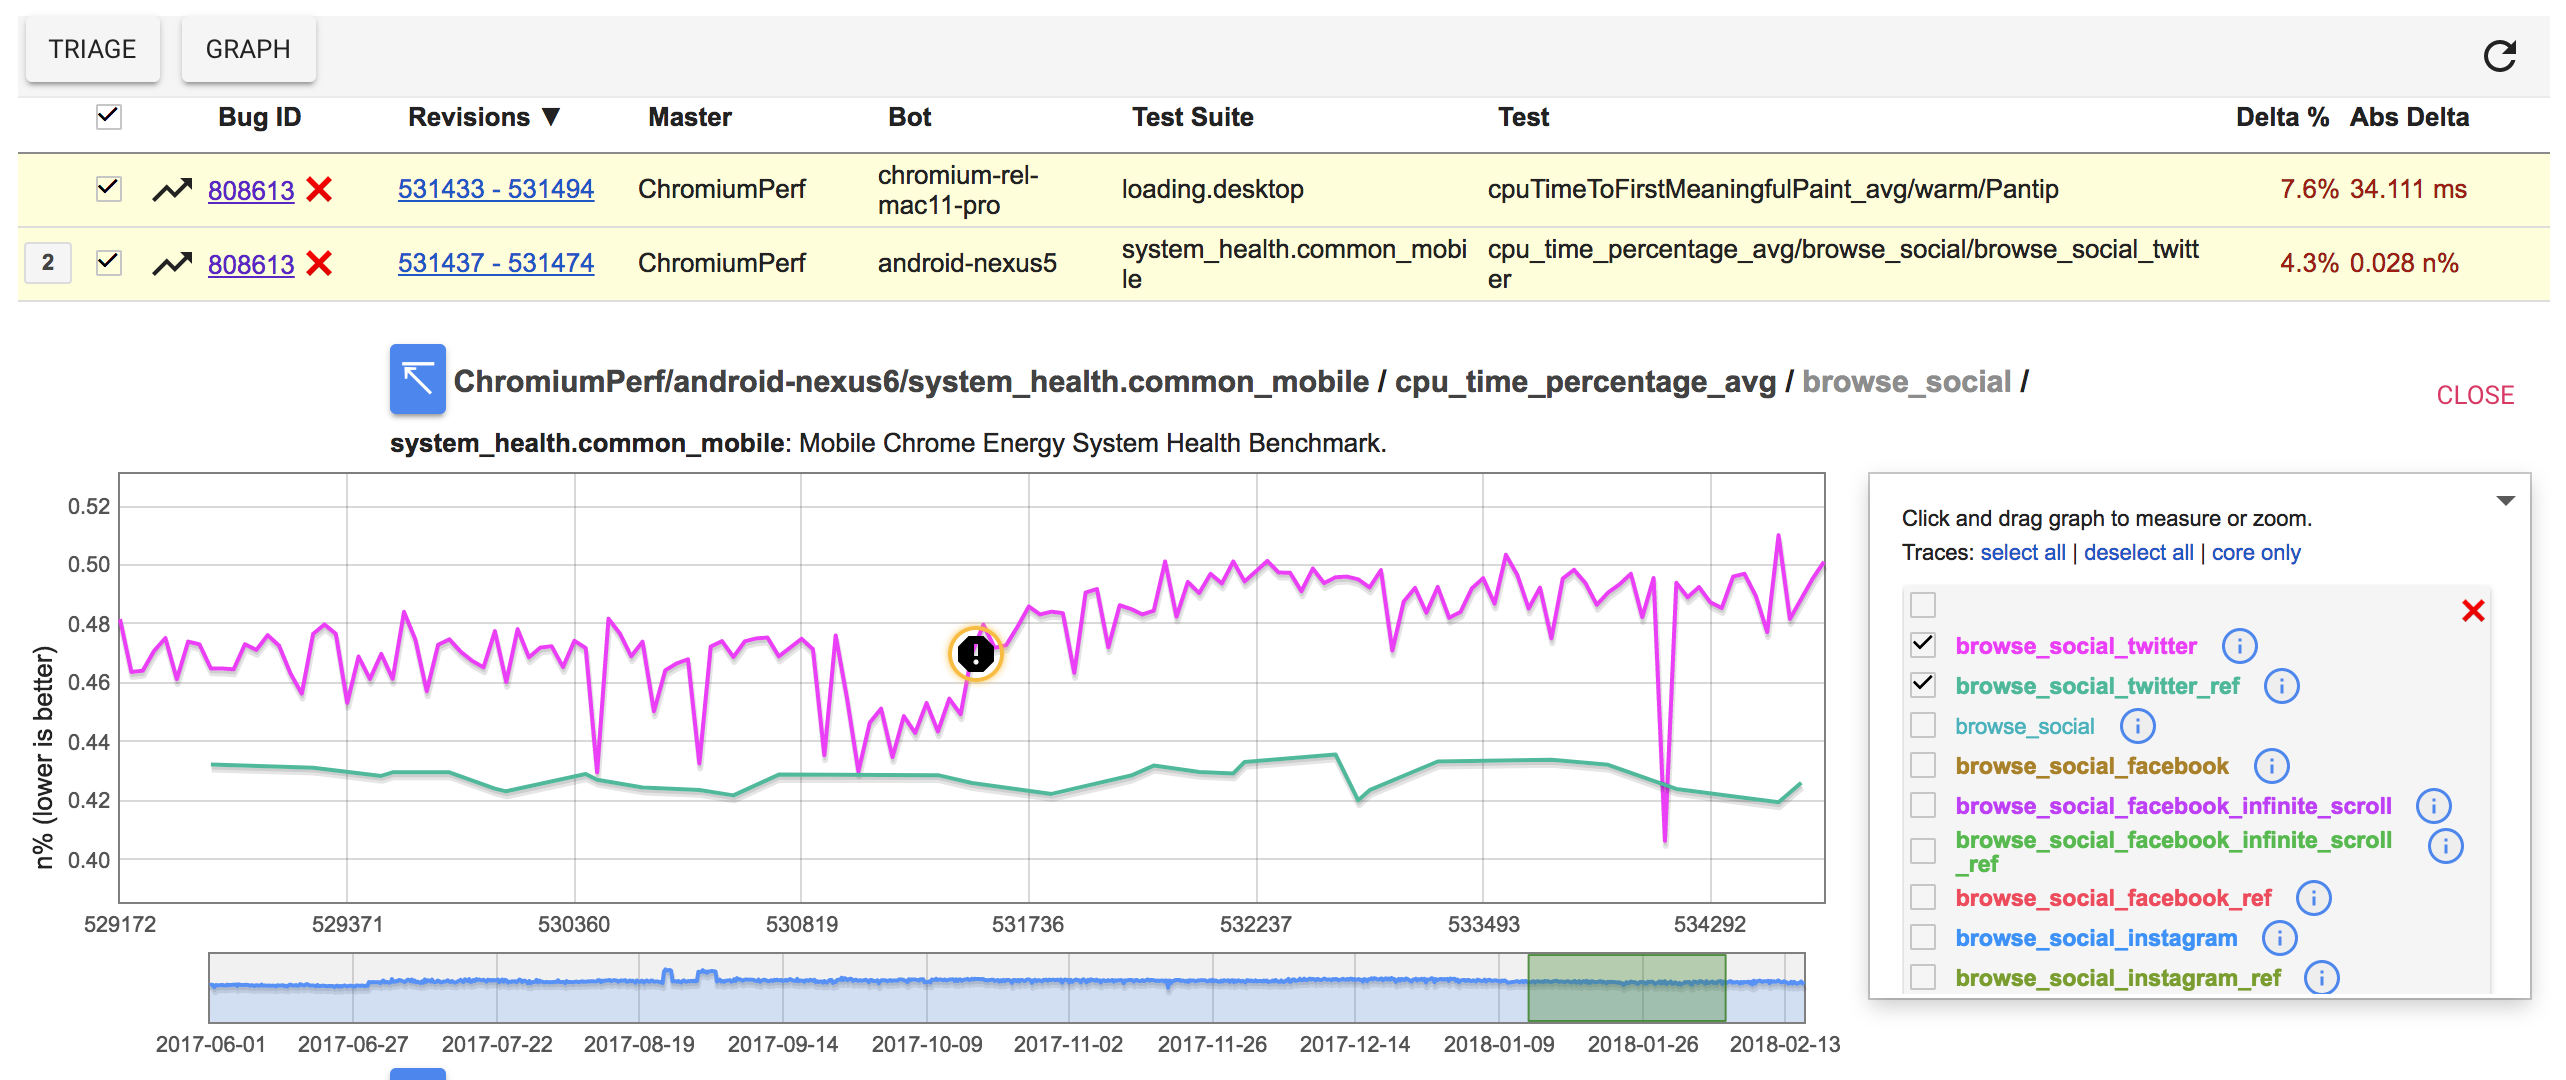Open the TRIAGE tab button
The height and width of the screenshot is (1080, 2566).
(x=92, y=49)
